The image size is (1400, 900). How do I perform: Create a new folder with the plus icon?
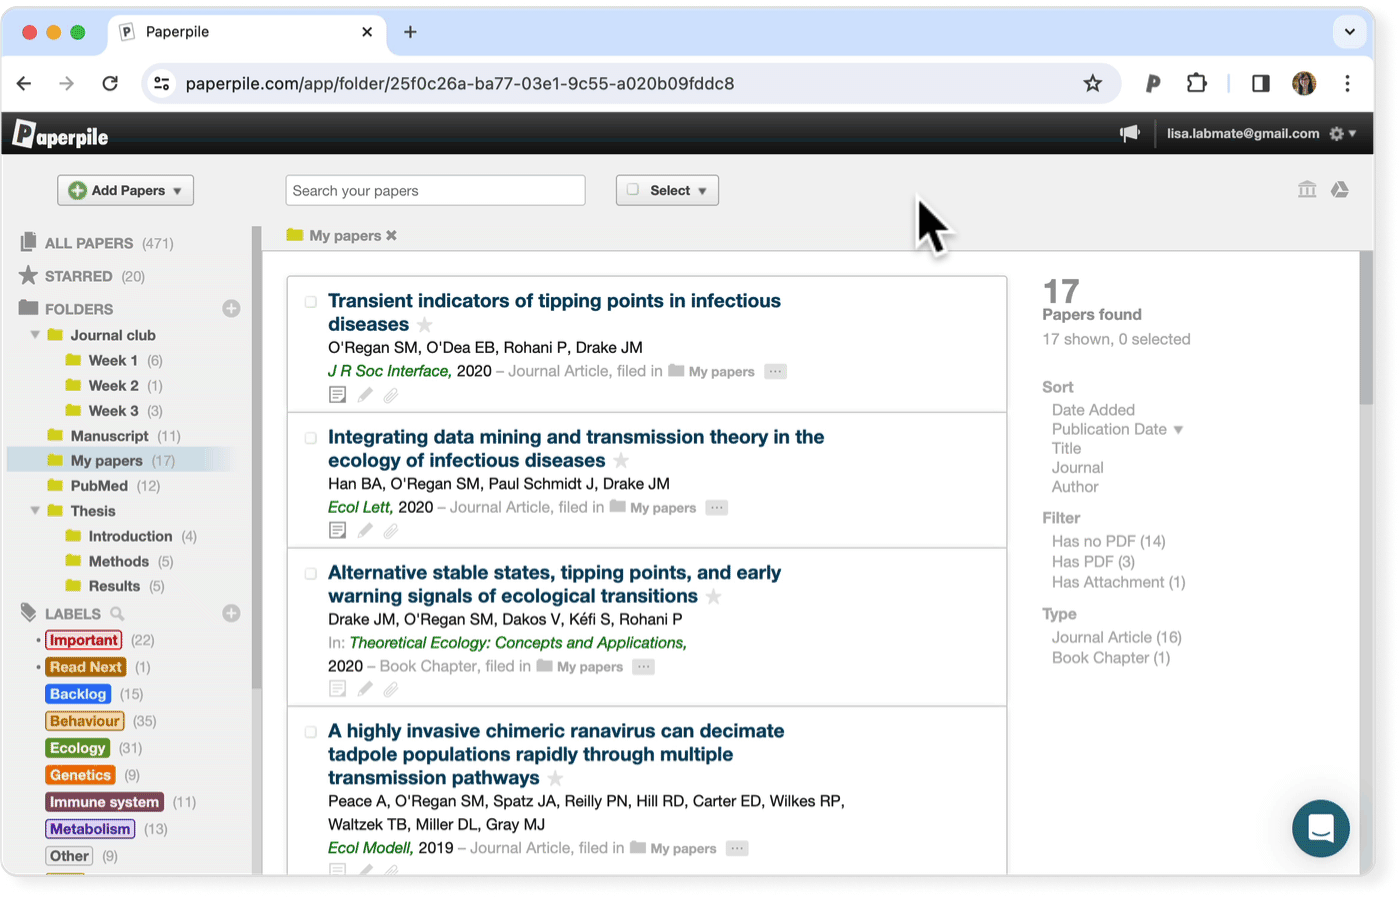tap(231, 308)
